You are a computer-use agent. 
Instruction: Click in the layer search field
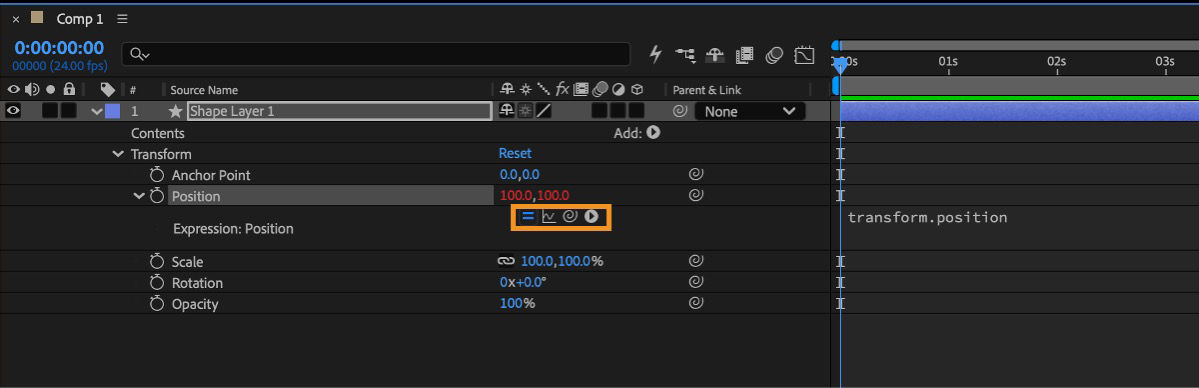point(375,54)
